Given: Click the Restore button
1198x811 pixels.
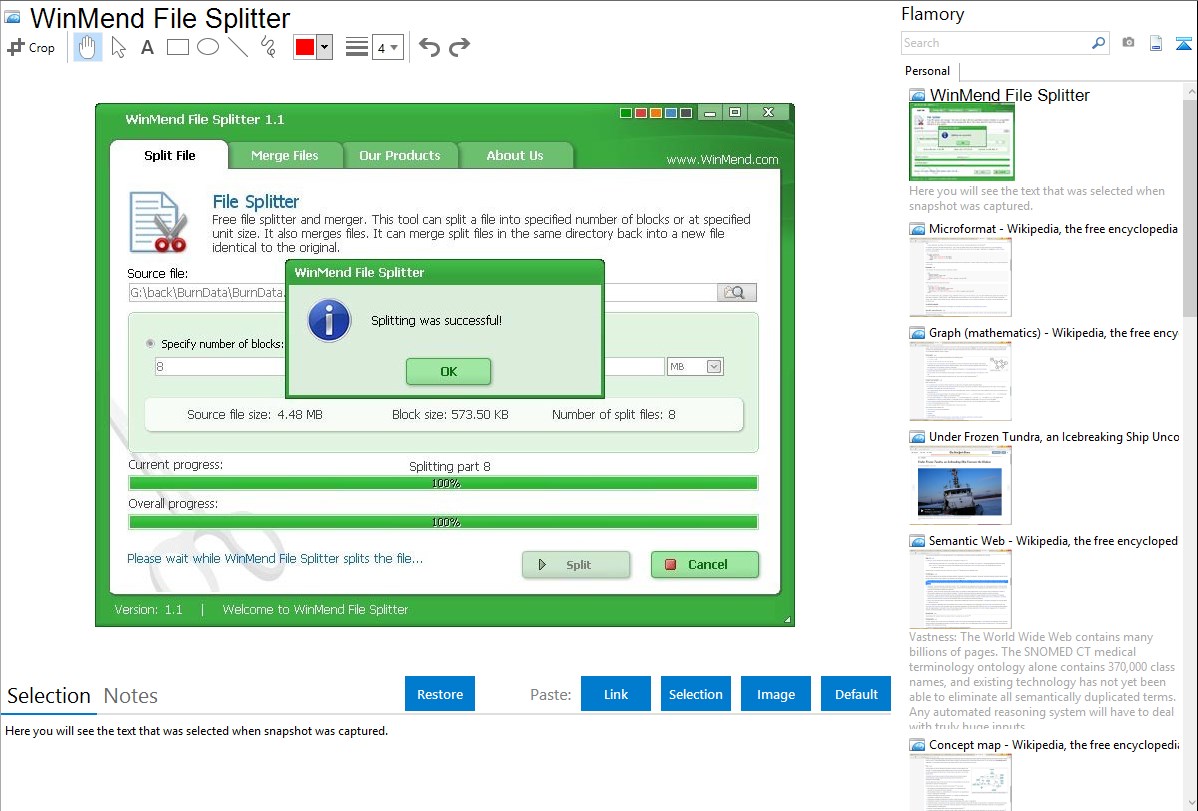Looking at the screenshot, I should [x=440, y=694].
